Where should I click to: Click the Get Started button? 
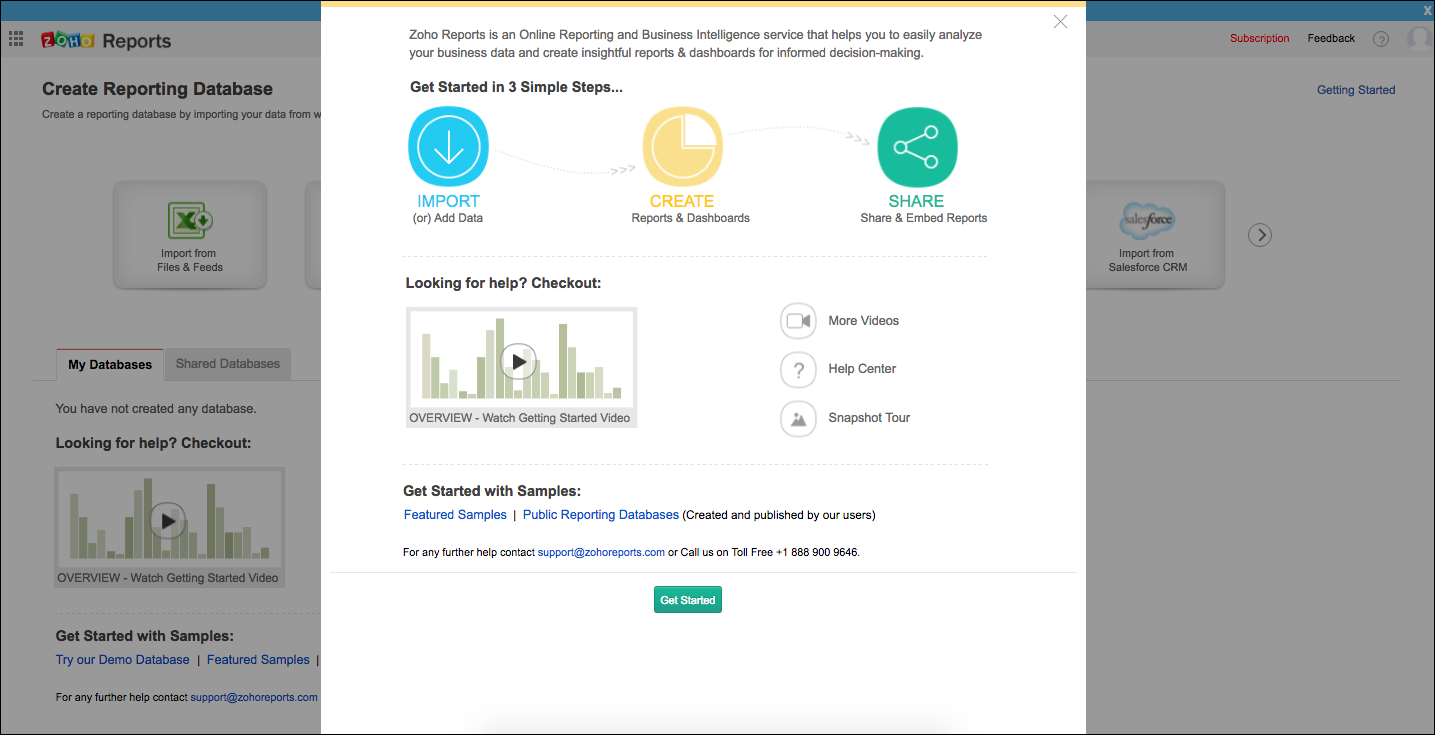[x=688, y=600]
